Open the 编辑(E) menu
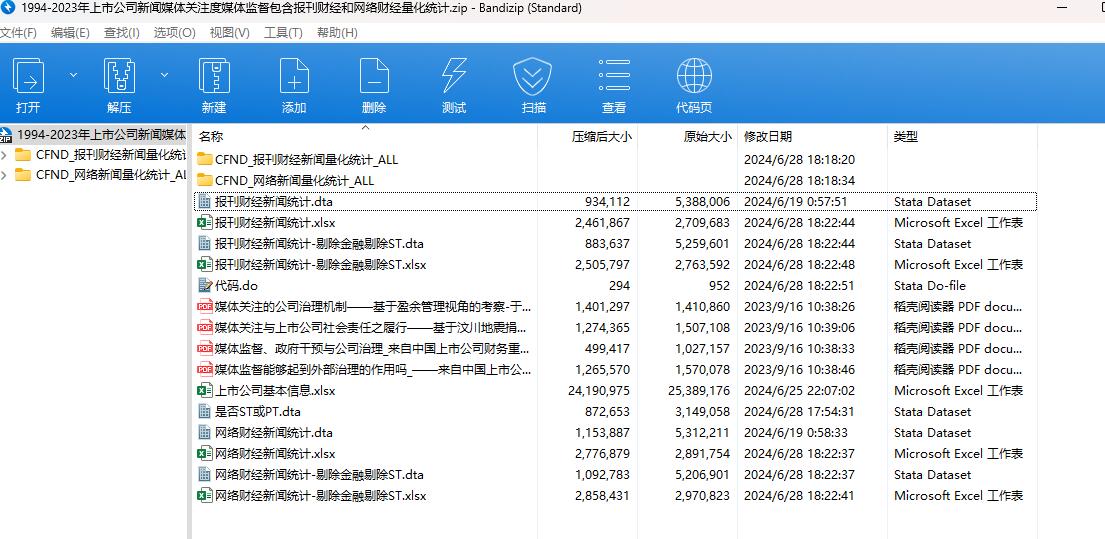This screenshot has width=1105, height=539. pos(70,32)
